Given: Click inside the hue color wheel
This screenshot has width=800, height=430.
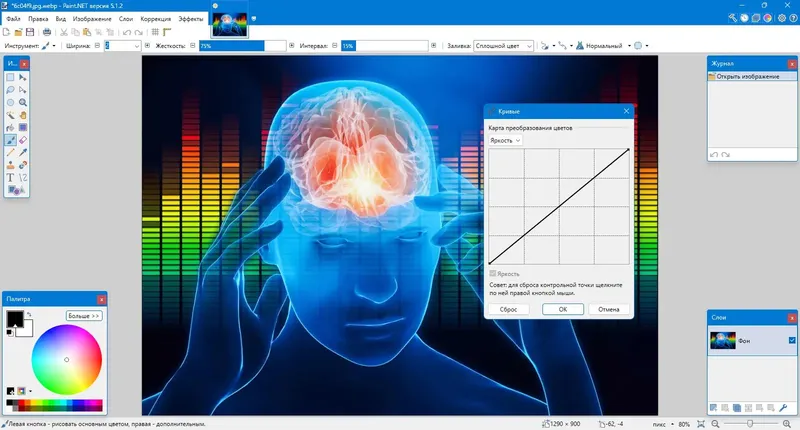Looking at the screenshot, I should point(67,360).
